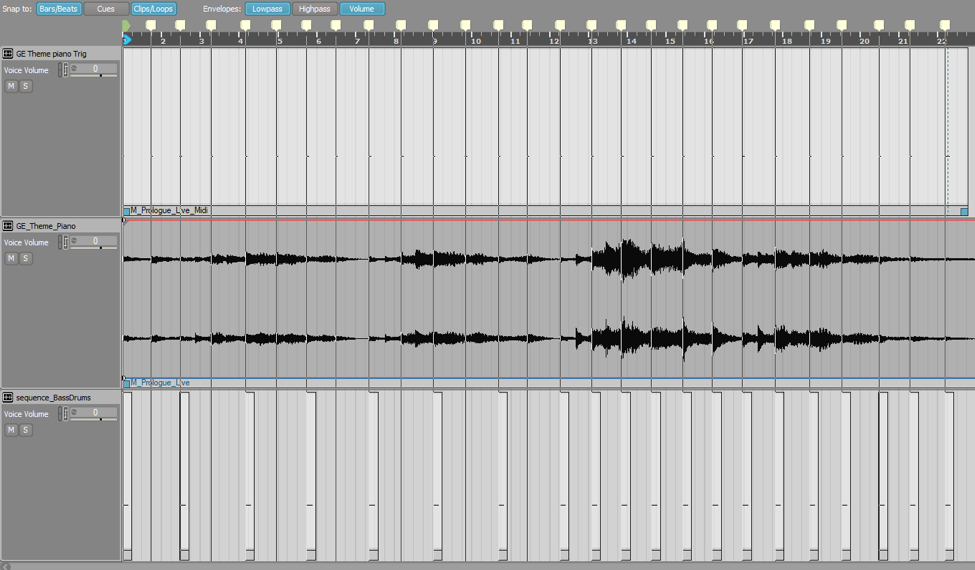975x570 pixels.
Task: Click the sequence_BassDrums track icon
Action: (8, 397)
